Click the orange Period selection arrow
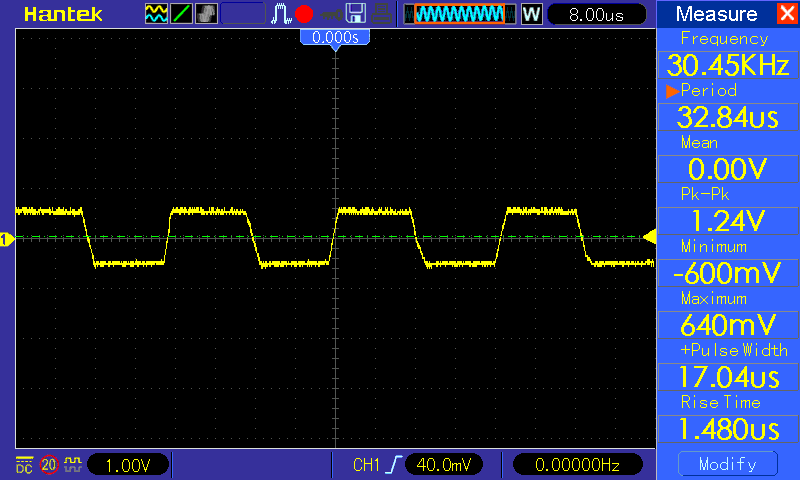This screenshot has width=800, height=480. click(672, 91)
